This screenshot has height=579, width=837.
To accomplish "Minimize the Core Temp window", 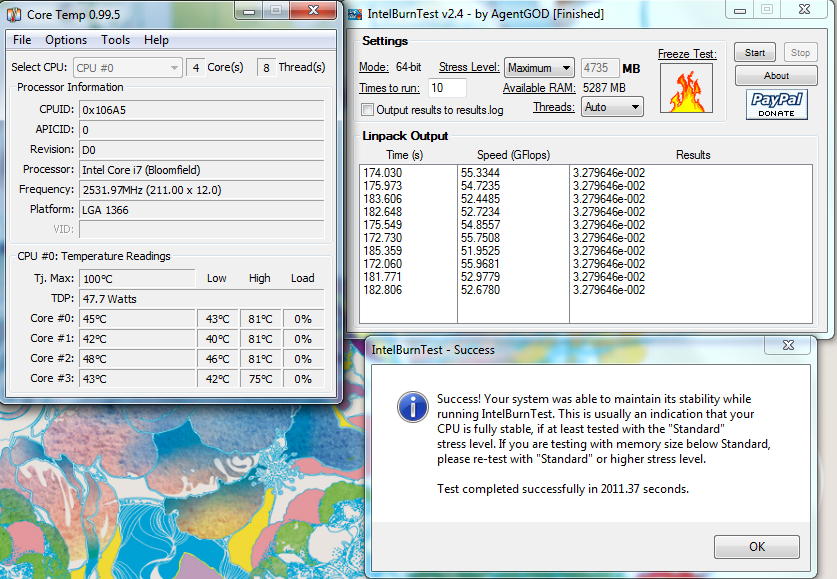I will pyautogui.click(x=249, y=11).
